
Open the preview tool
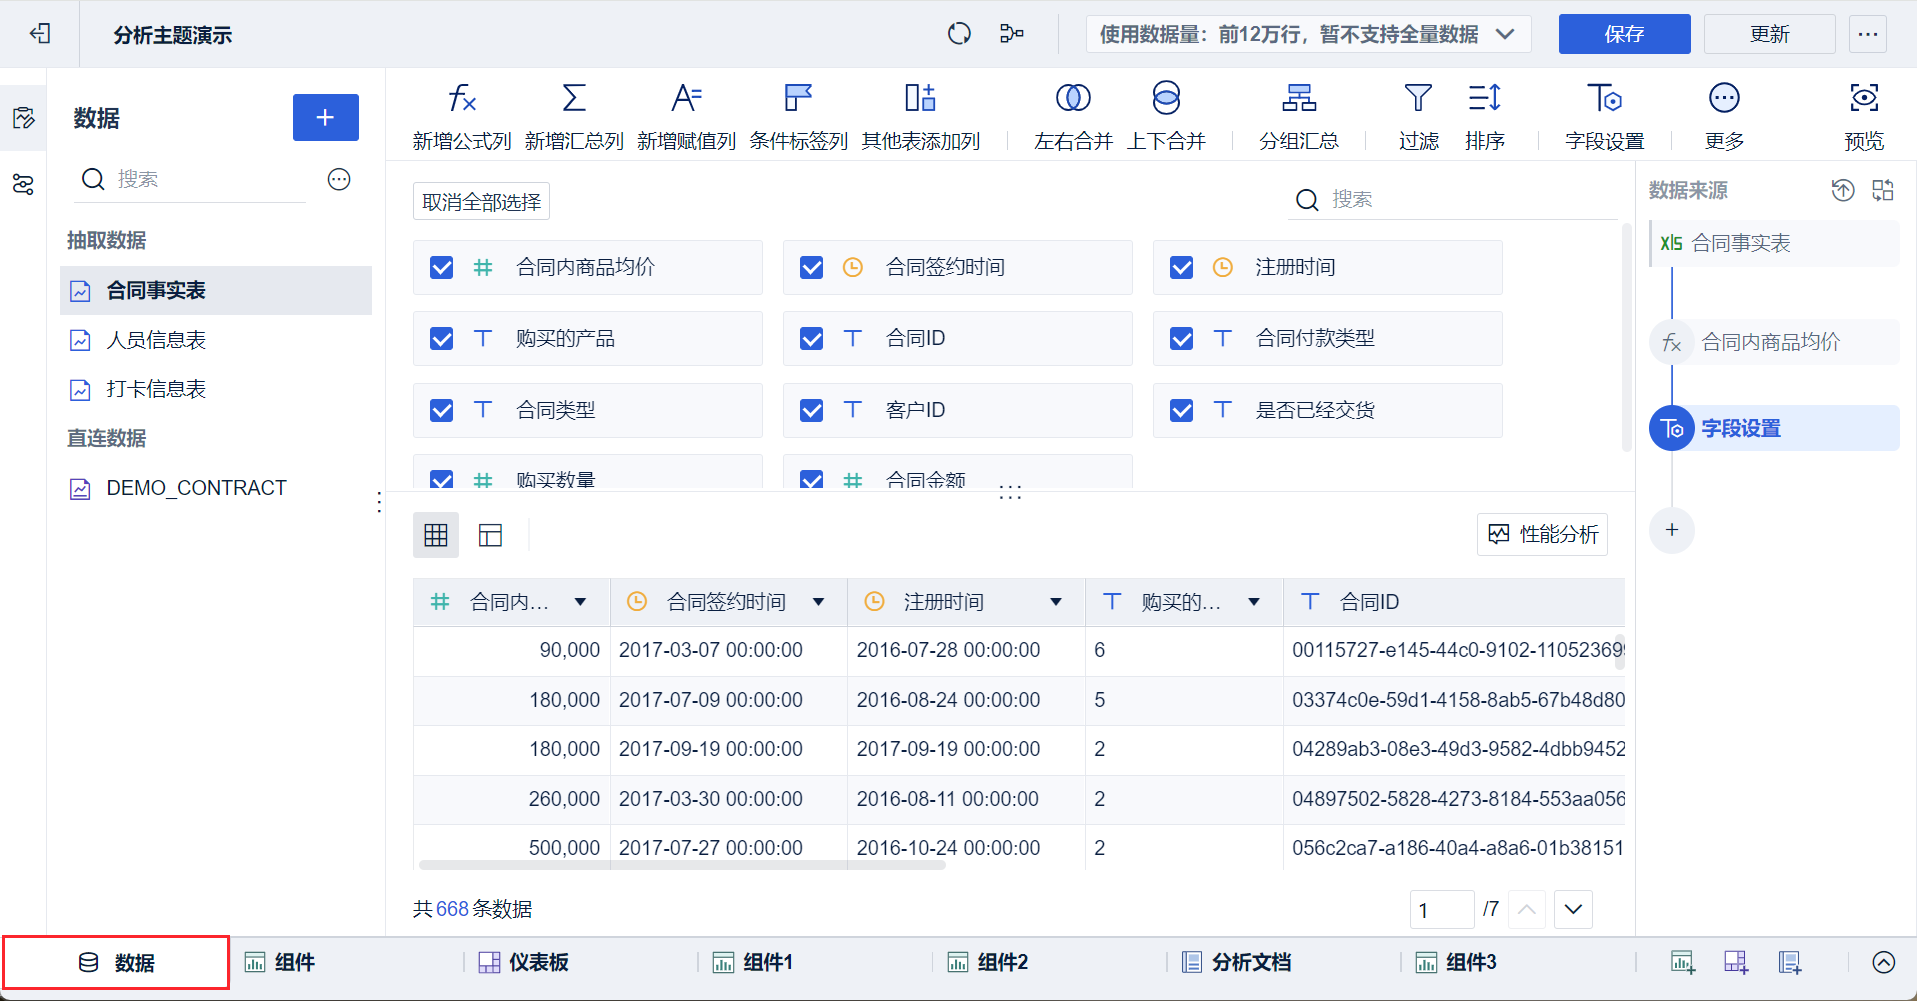point(1864,116)
